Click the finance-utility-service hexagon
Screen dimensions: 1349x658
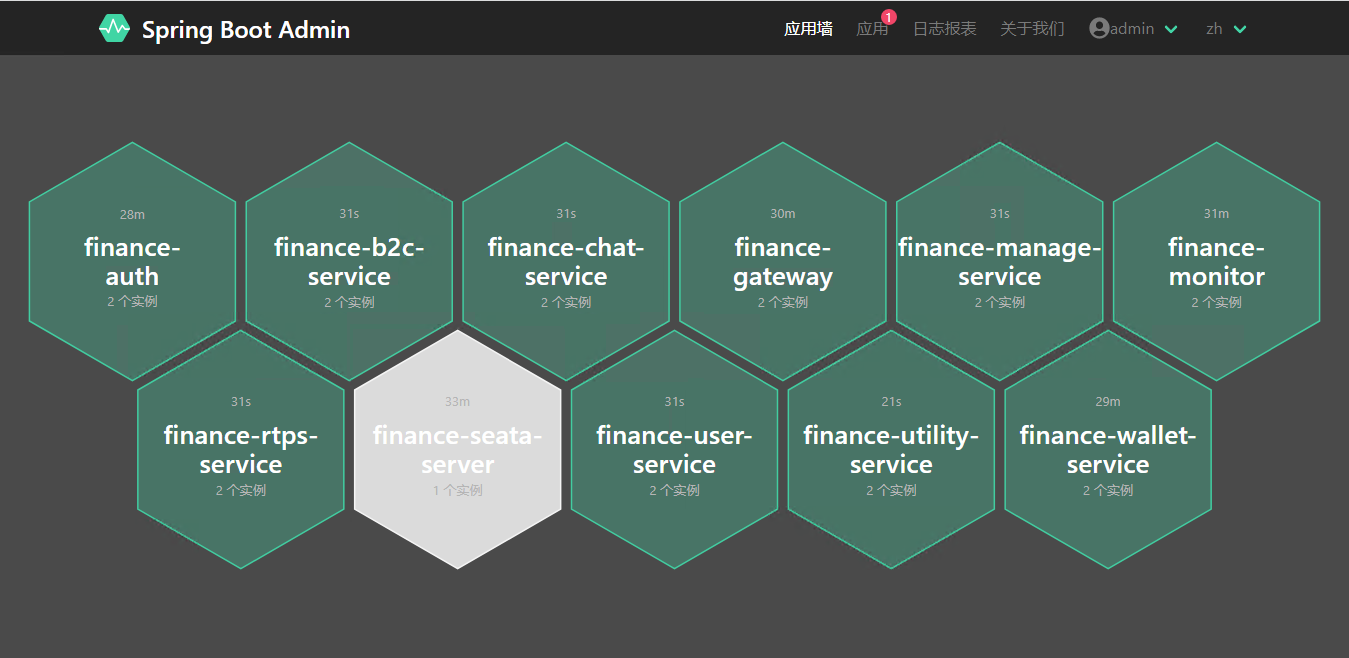(x=891, y=450)
